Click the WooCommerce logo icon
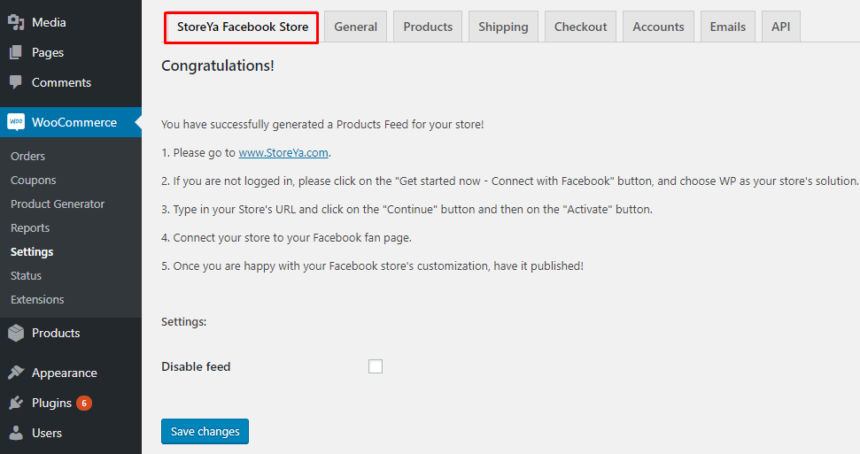This screenshot has width=860, height=454. point(16,122)
